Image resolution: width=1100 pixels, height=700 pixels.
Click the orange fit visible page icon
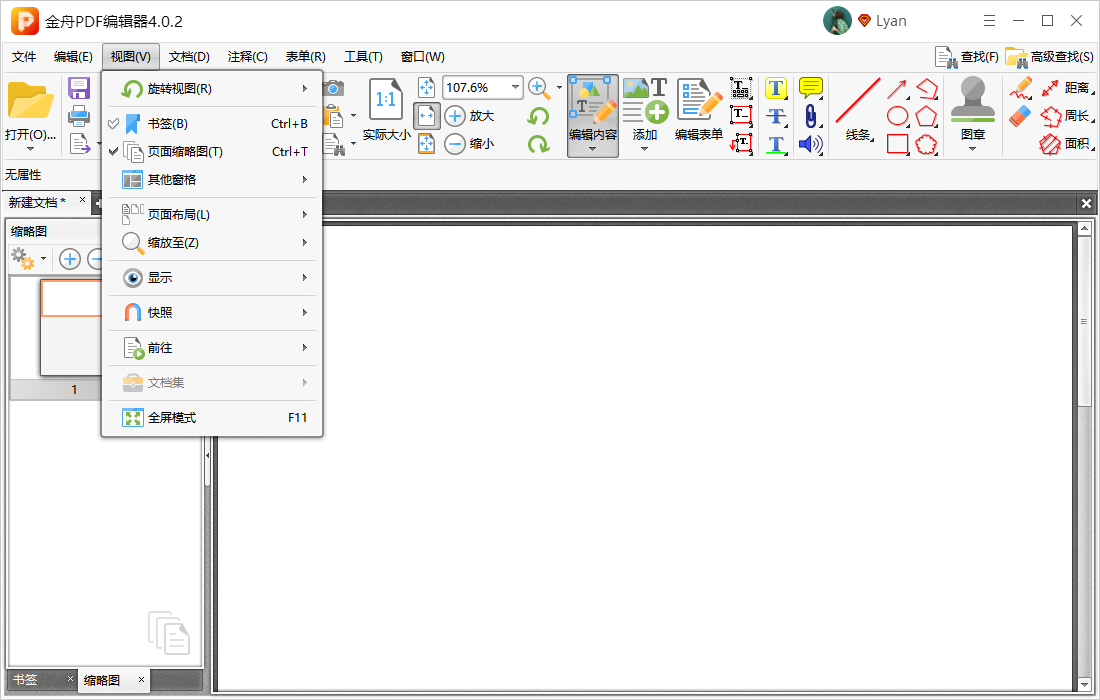(427, 144)
